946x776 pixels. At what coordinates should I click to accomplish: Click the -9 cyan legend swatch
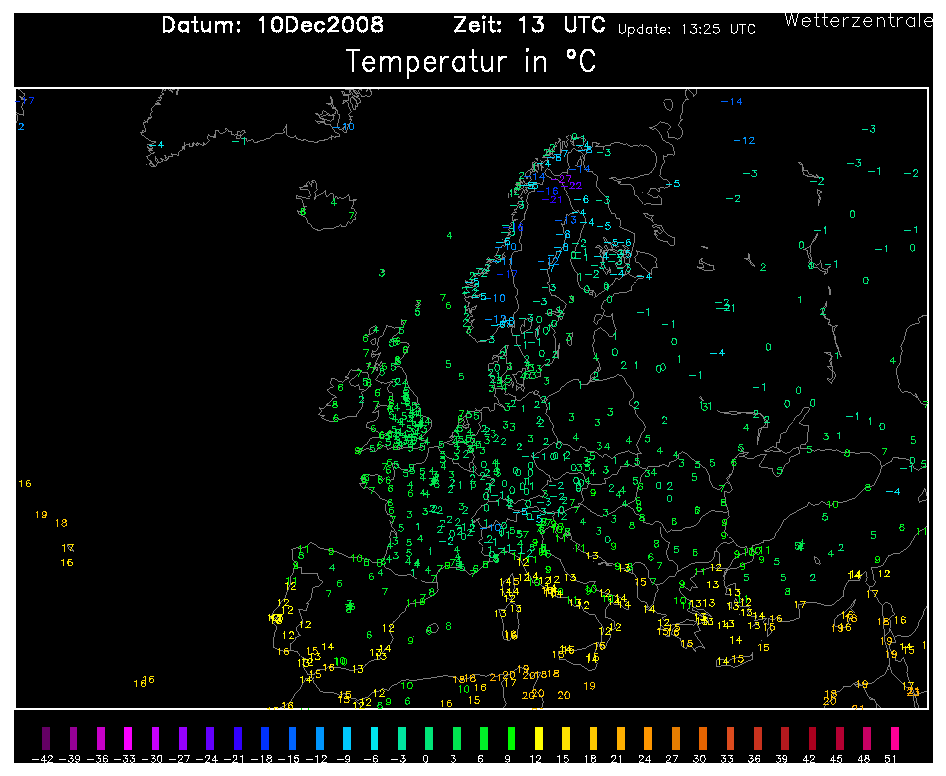pos(347,738)
